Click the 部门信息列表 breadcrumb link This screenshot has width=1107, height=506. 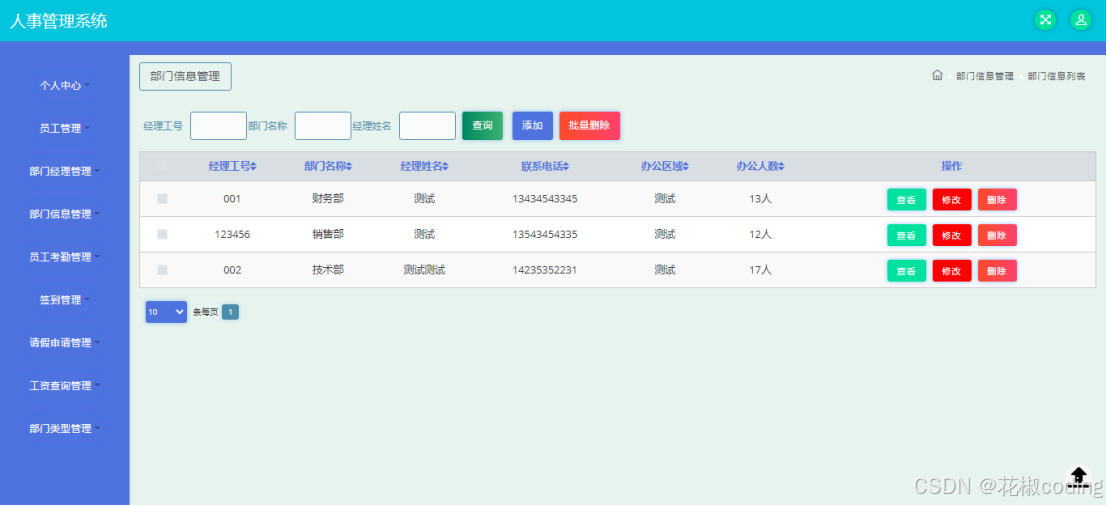click(1056, 76)
